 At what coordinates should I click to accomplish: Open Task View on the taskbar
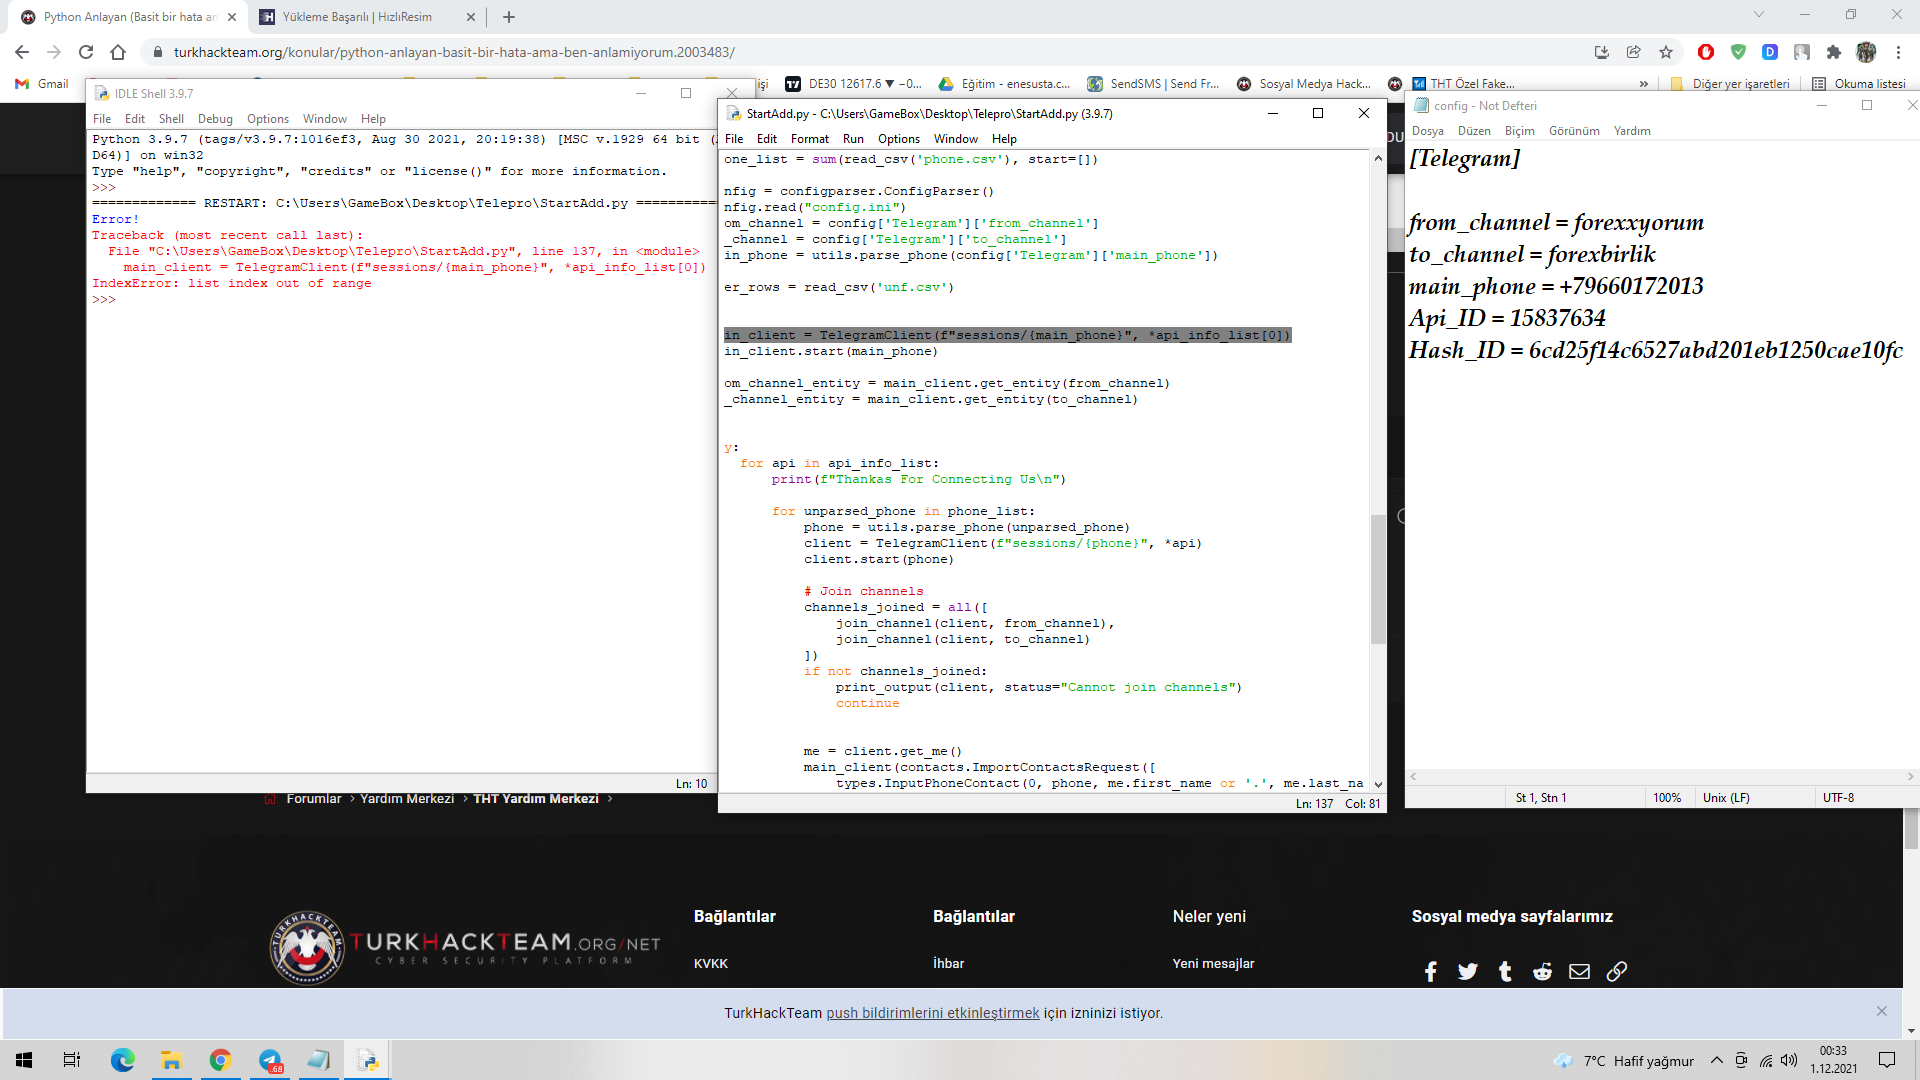72,1060
